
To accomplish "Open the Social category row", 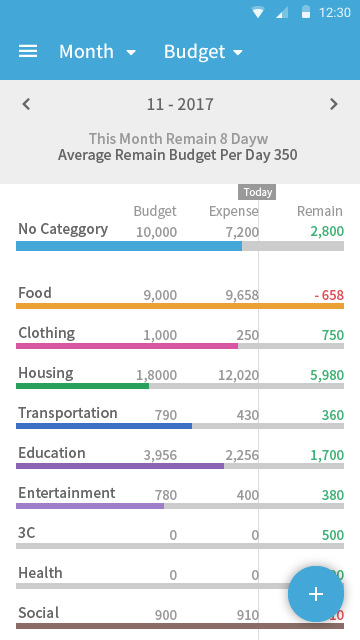I will (x=180, y=618).
